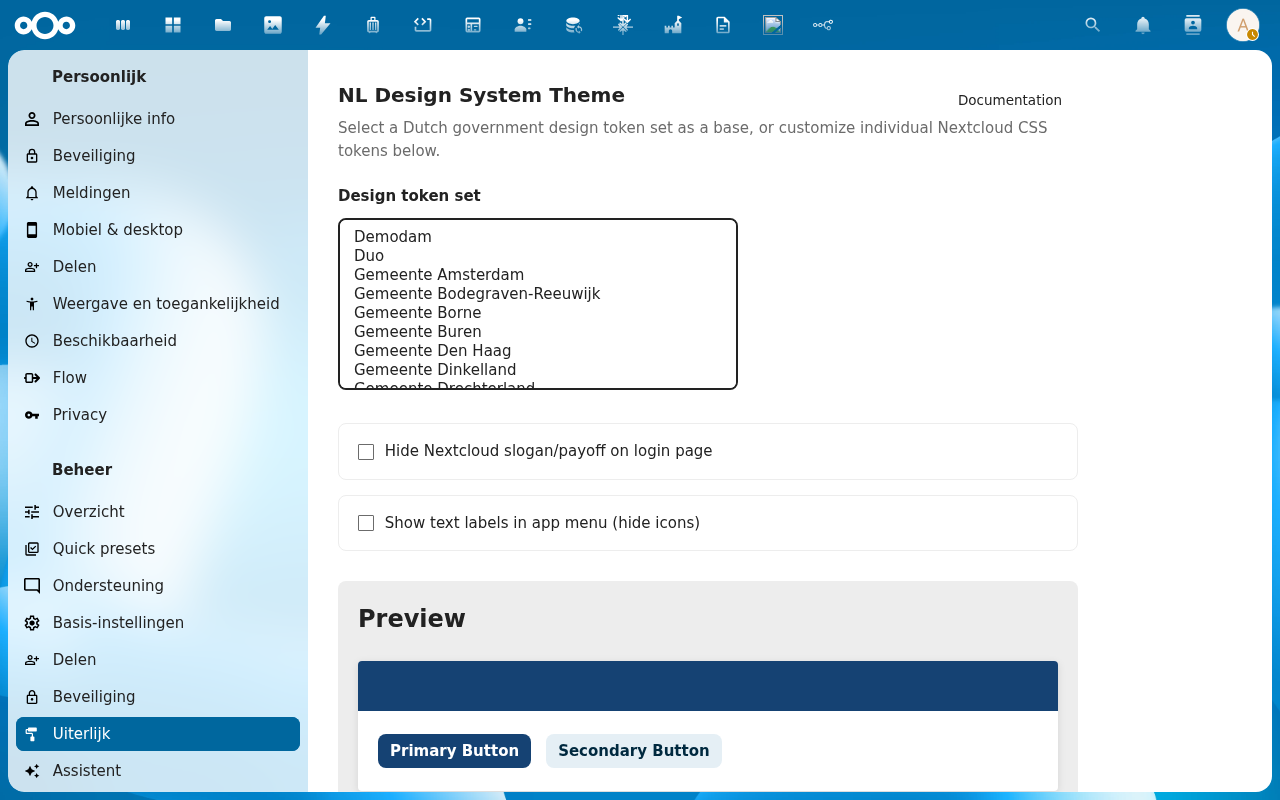Open Weergave en toegankelijkheid settings
1280x800 pixels.
[158, 304]
